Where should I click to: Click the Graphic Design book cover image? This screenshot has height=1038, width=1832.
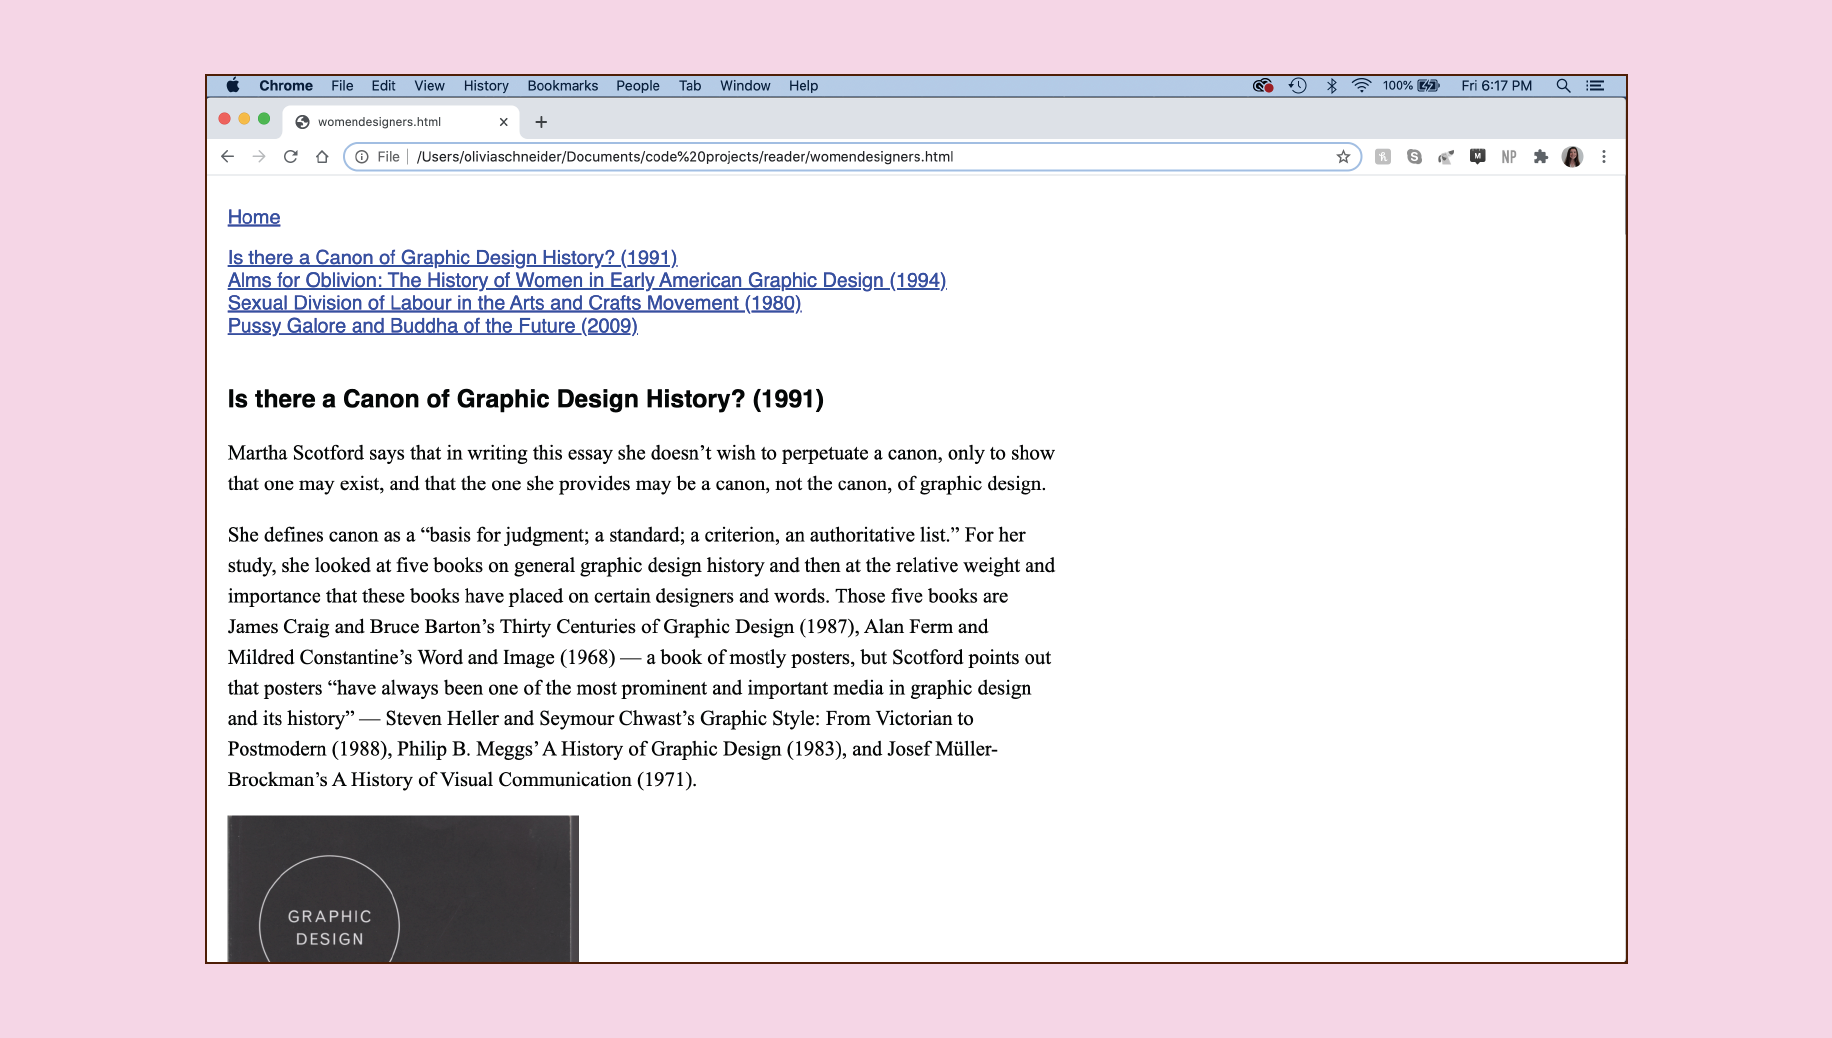click(x=403, y=889)
